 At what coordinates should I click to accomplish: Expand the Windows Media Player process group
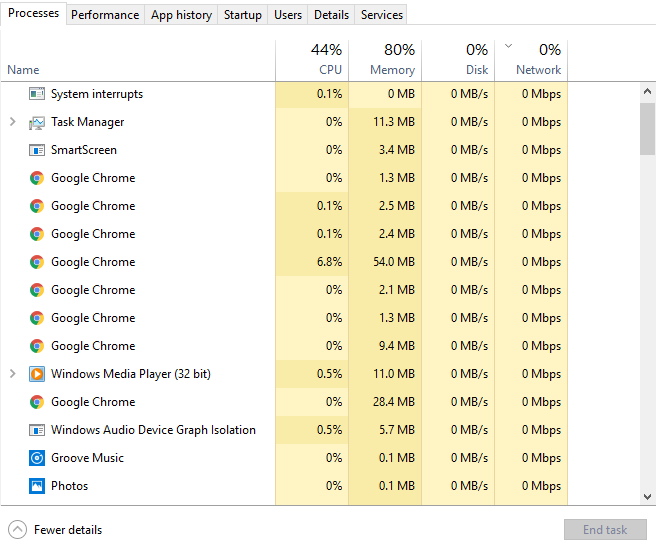click(13, 374)
